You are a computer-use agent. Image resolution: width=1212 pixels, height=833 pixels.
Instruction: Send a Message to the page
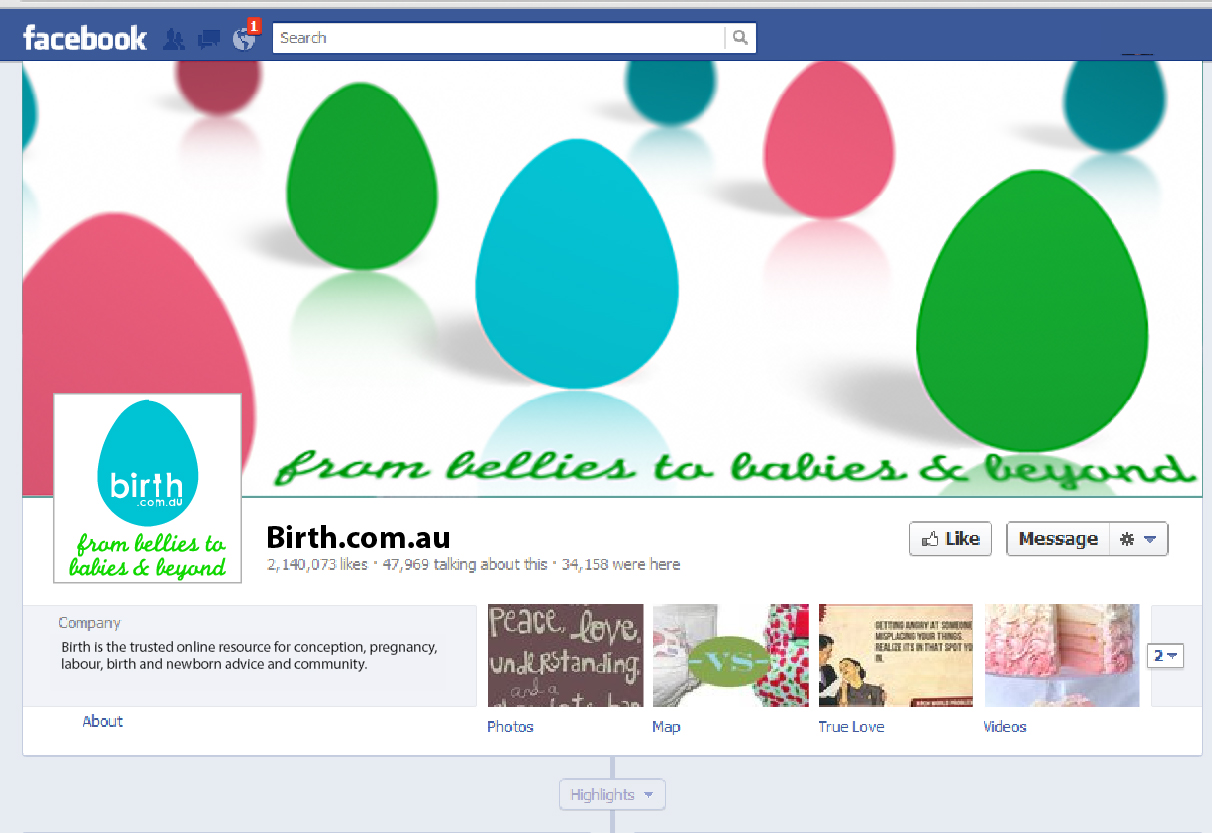click(1058, 539)
